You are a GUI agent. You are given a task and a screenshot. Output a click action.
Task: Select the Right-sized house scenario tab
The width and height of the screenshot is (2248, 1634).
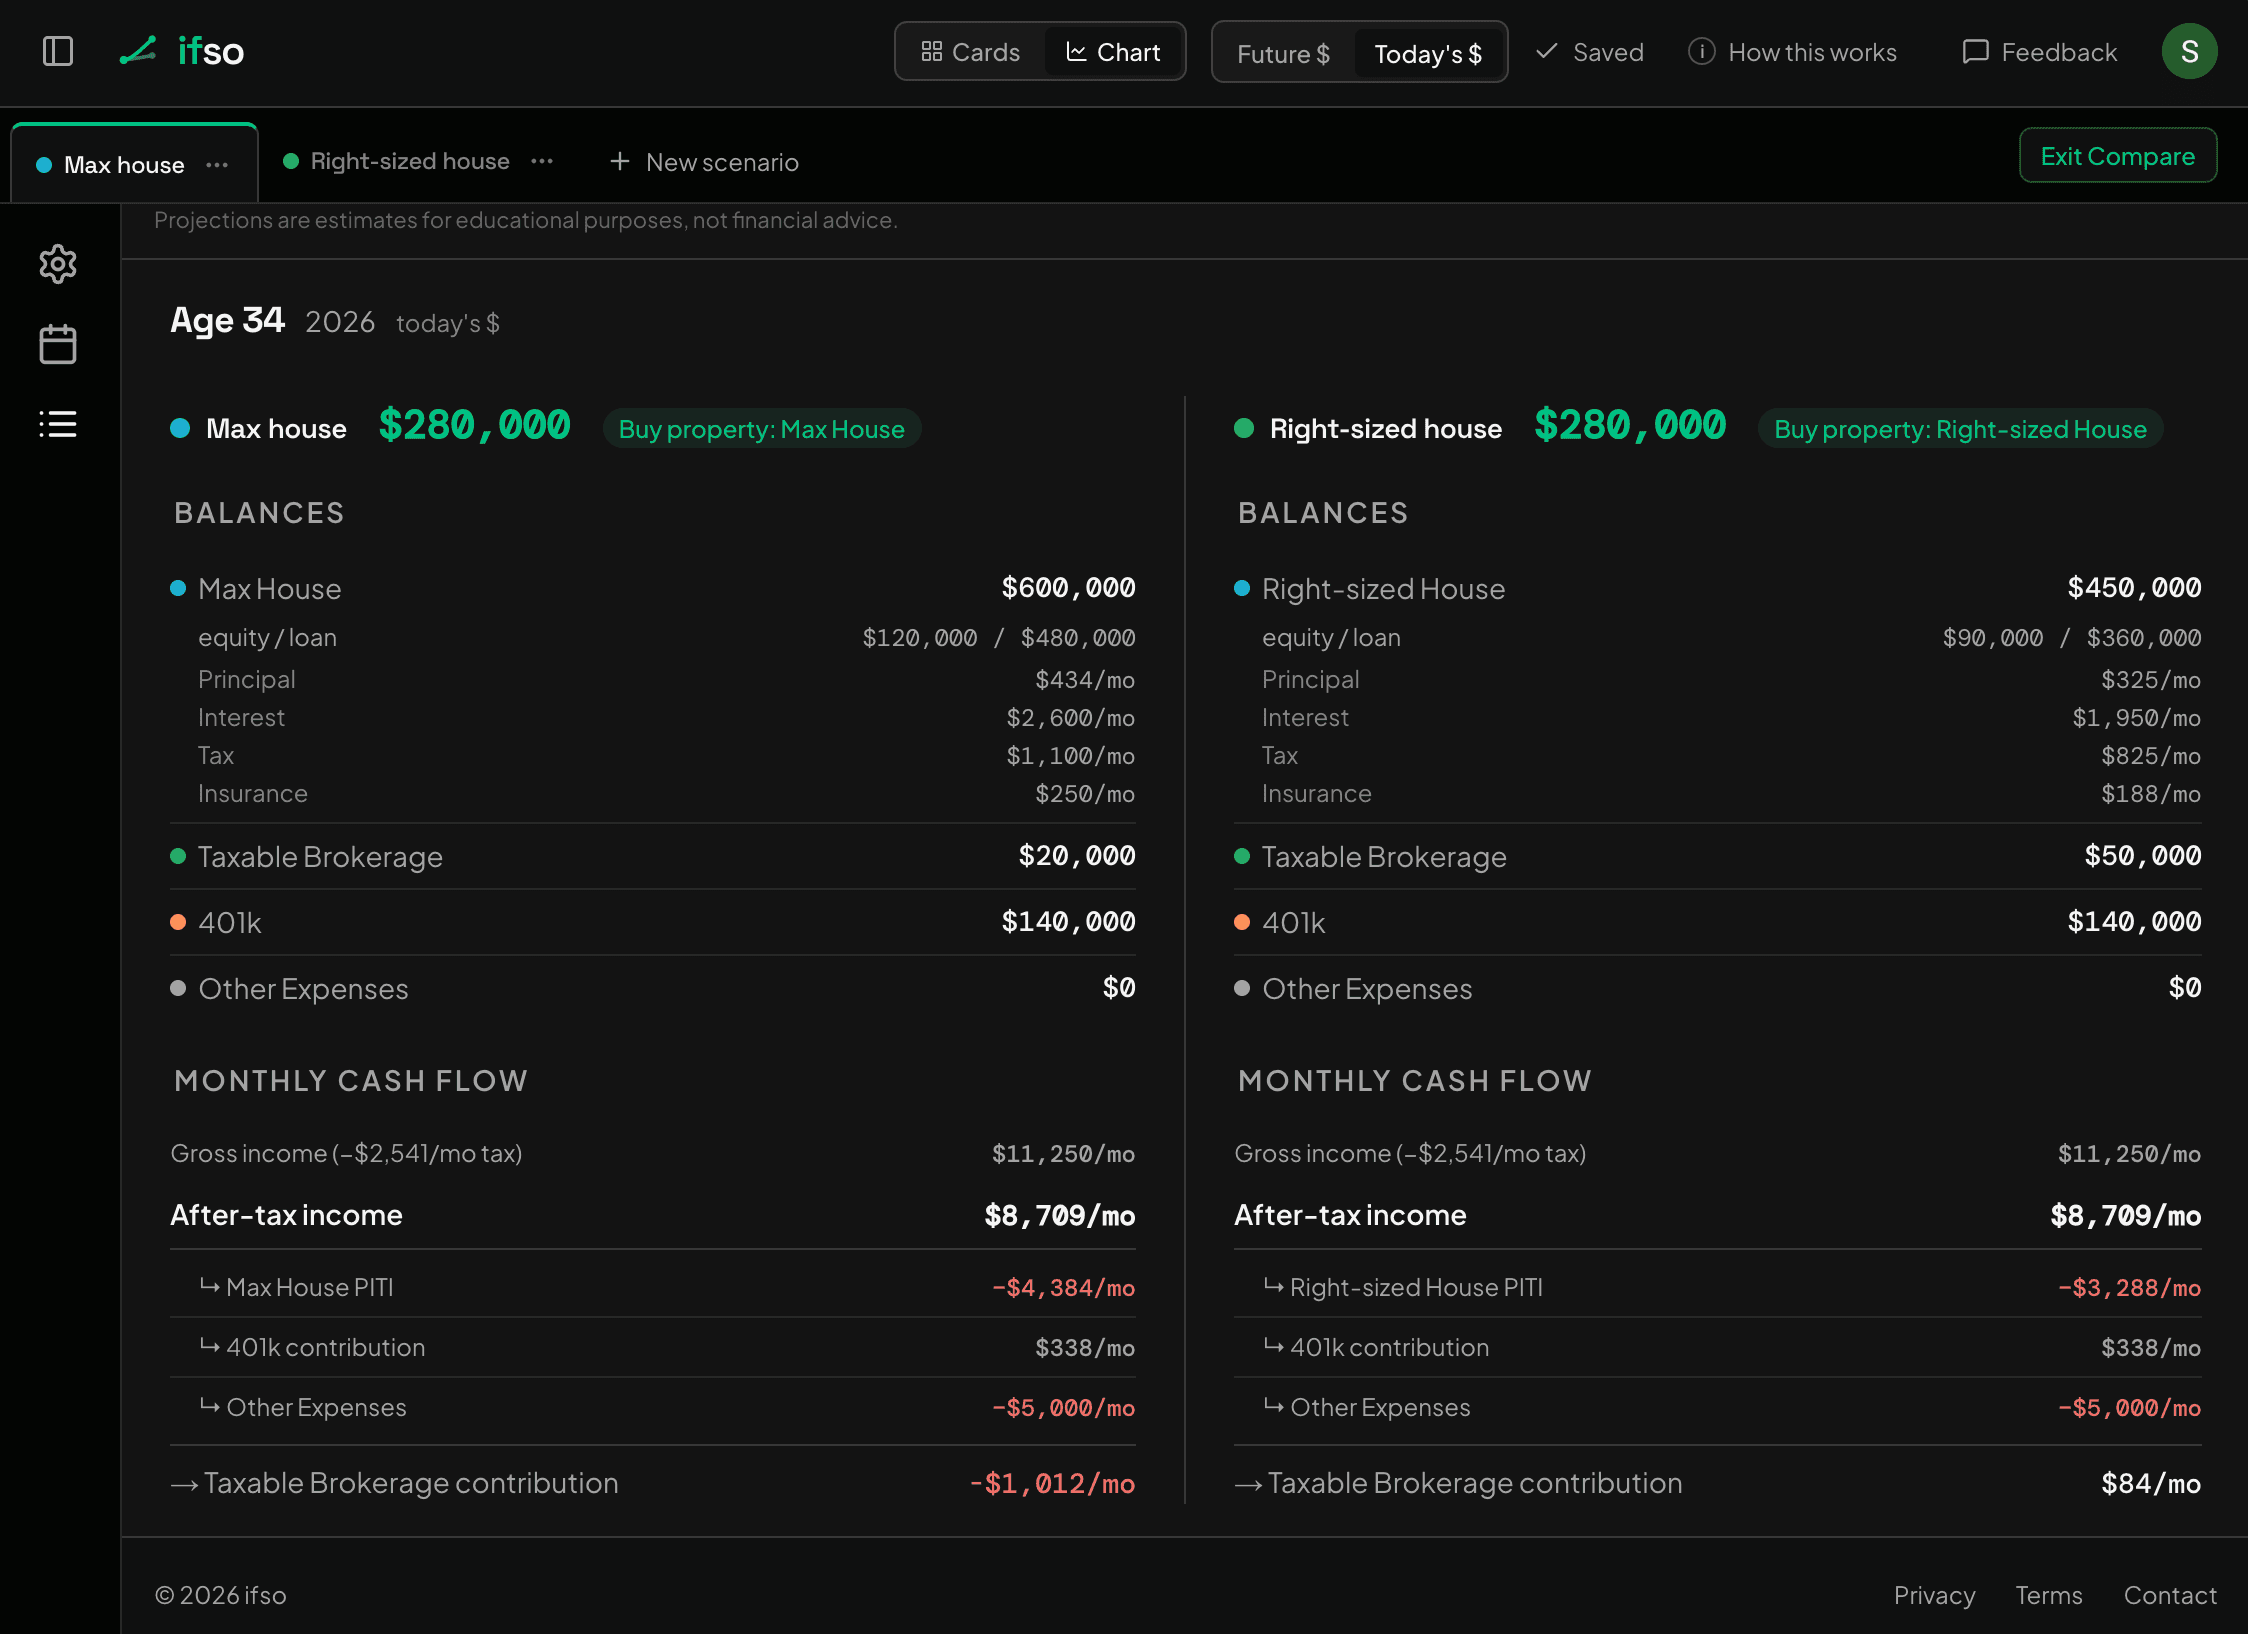point(410,161)
